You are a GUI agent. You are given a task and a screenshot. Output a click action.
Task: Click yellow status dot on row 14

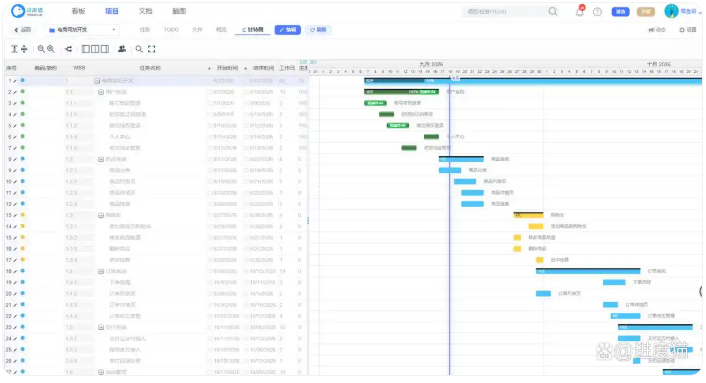pyautogui.click(x=23, y=226)
